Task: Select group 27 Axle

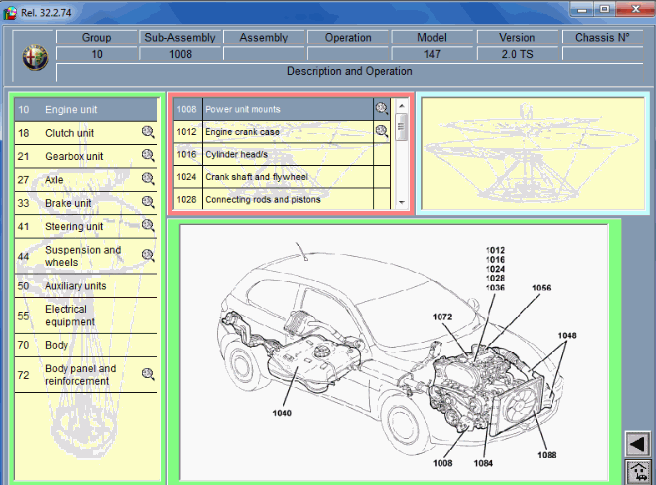Action: (86, 180)
